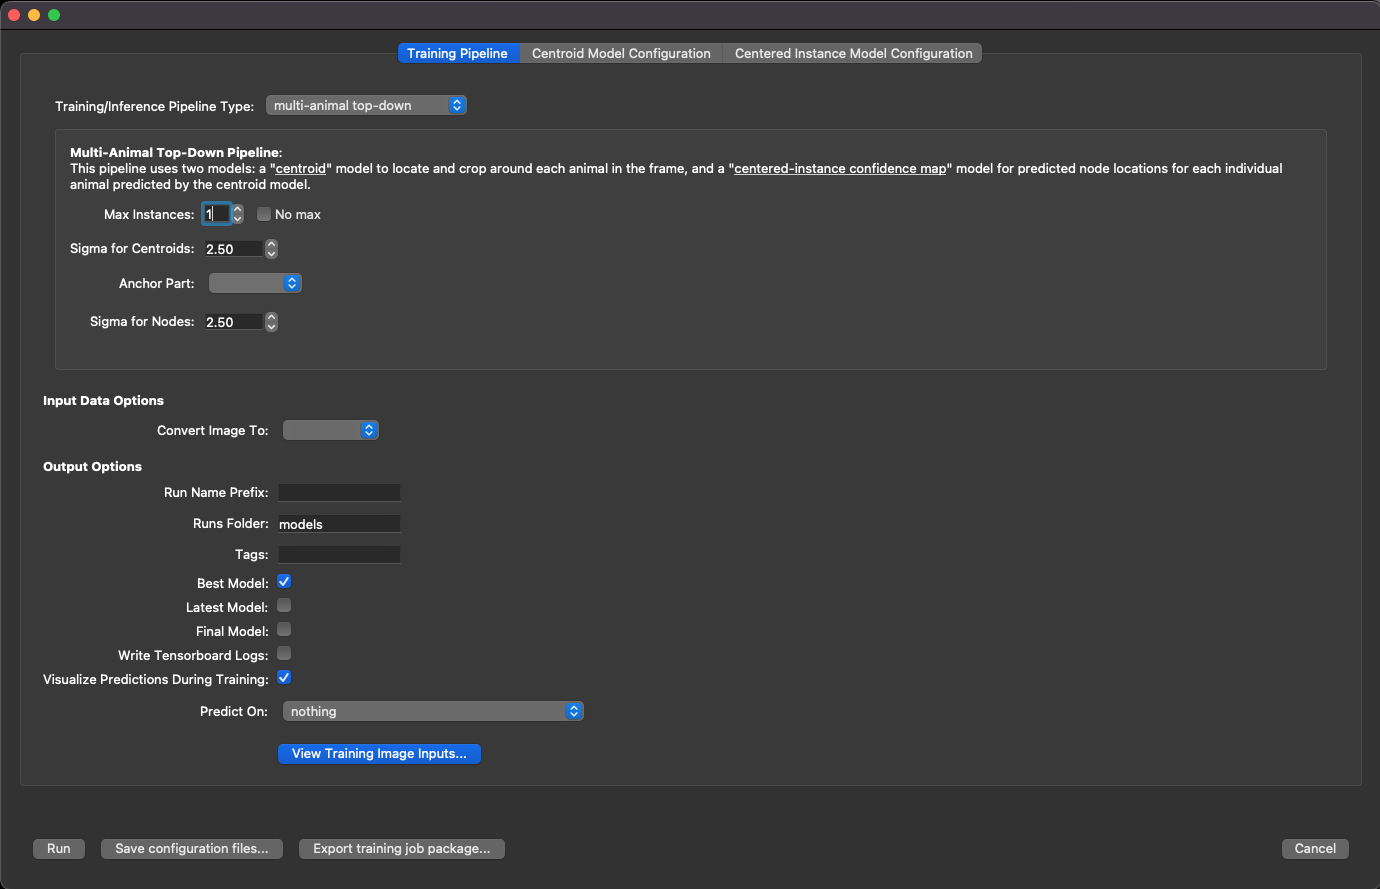Select the Training Pipeline tab

tap(457, 54)
